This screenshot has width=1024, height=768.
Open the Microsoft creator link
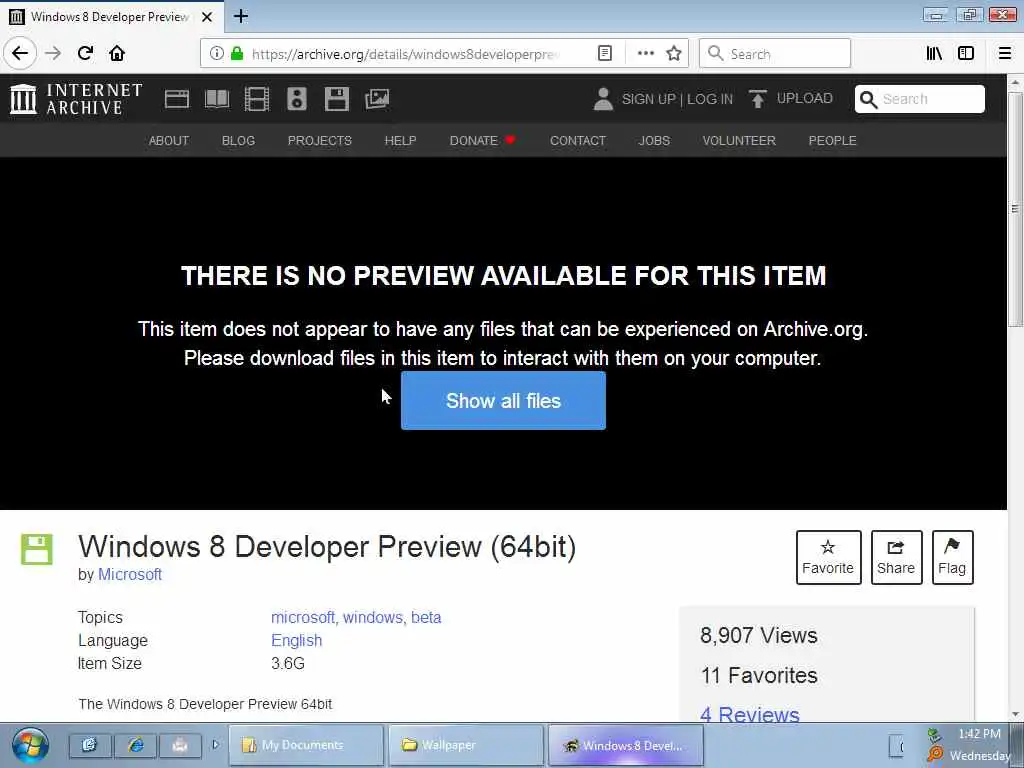pos(130,574)
